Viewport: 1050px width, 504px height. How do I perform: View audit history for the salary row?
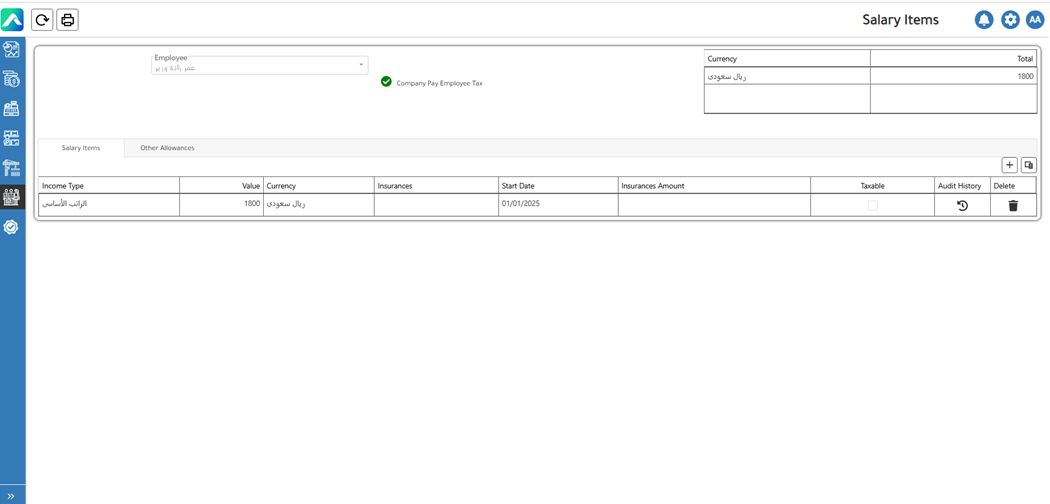(x=962, y=205)
